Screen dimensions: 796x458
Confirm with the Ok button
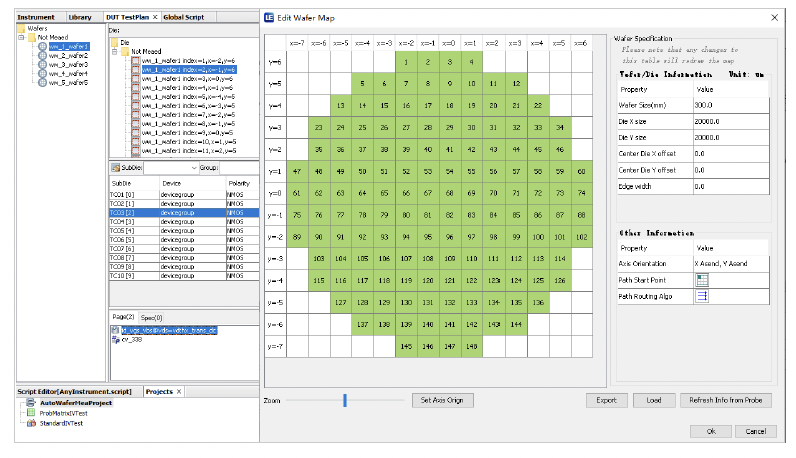pyautogui.click(x=711, y=431)
